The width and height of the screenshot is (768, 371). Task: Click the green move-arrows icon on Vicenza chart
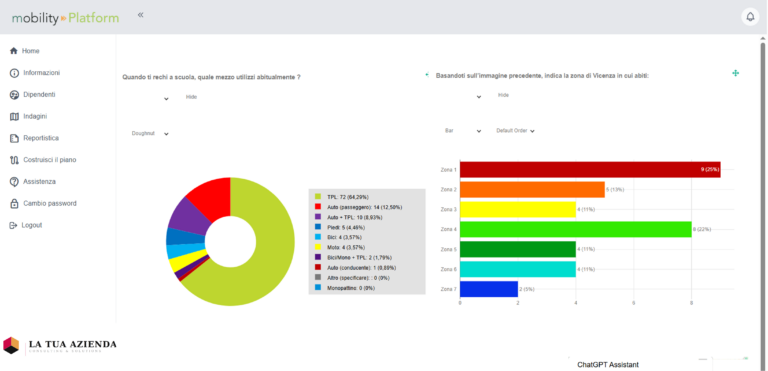735,73
